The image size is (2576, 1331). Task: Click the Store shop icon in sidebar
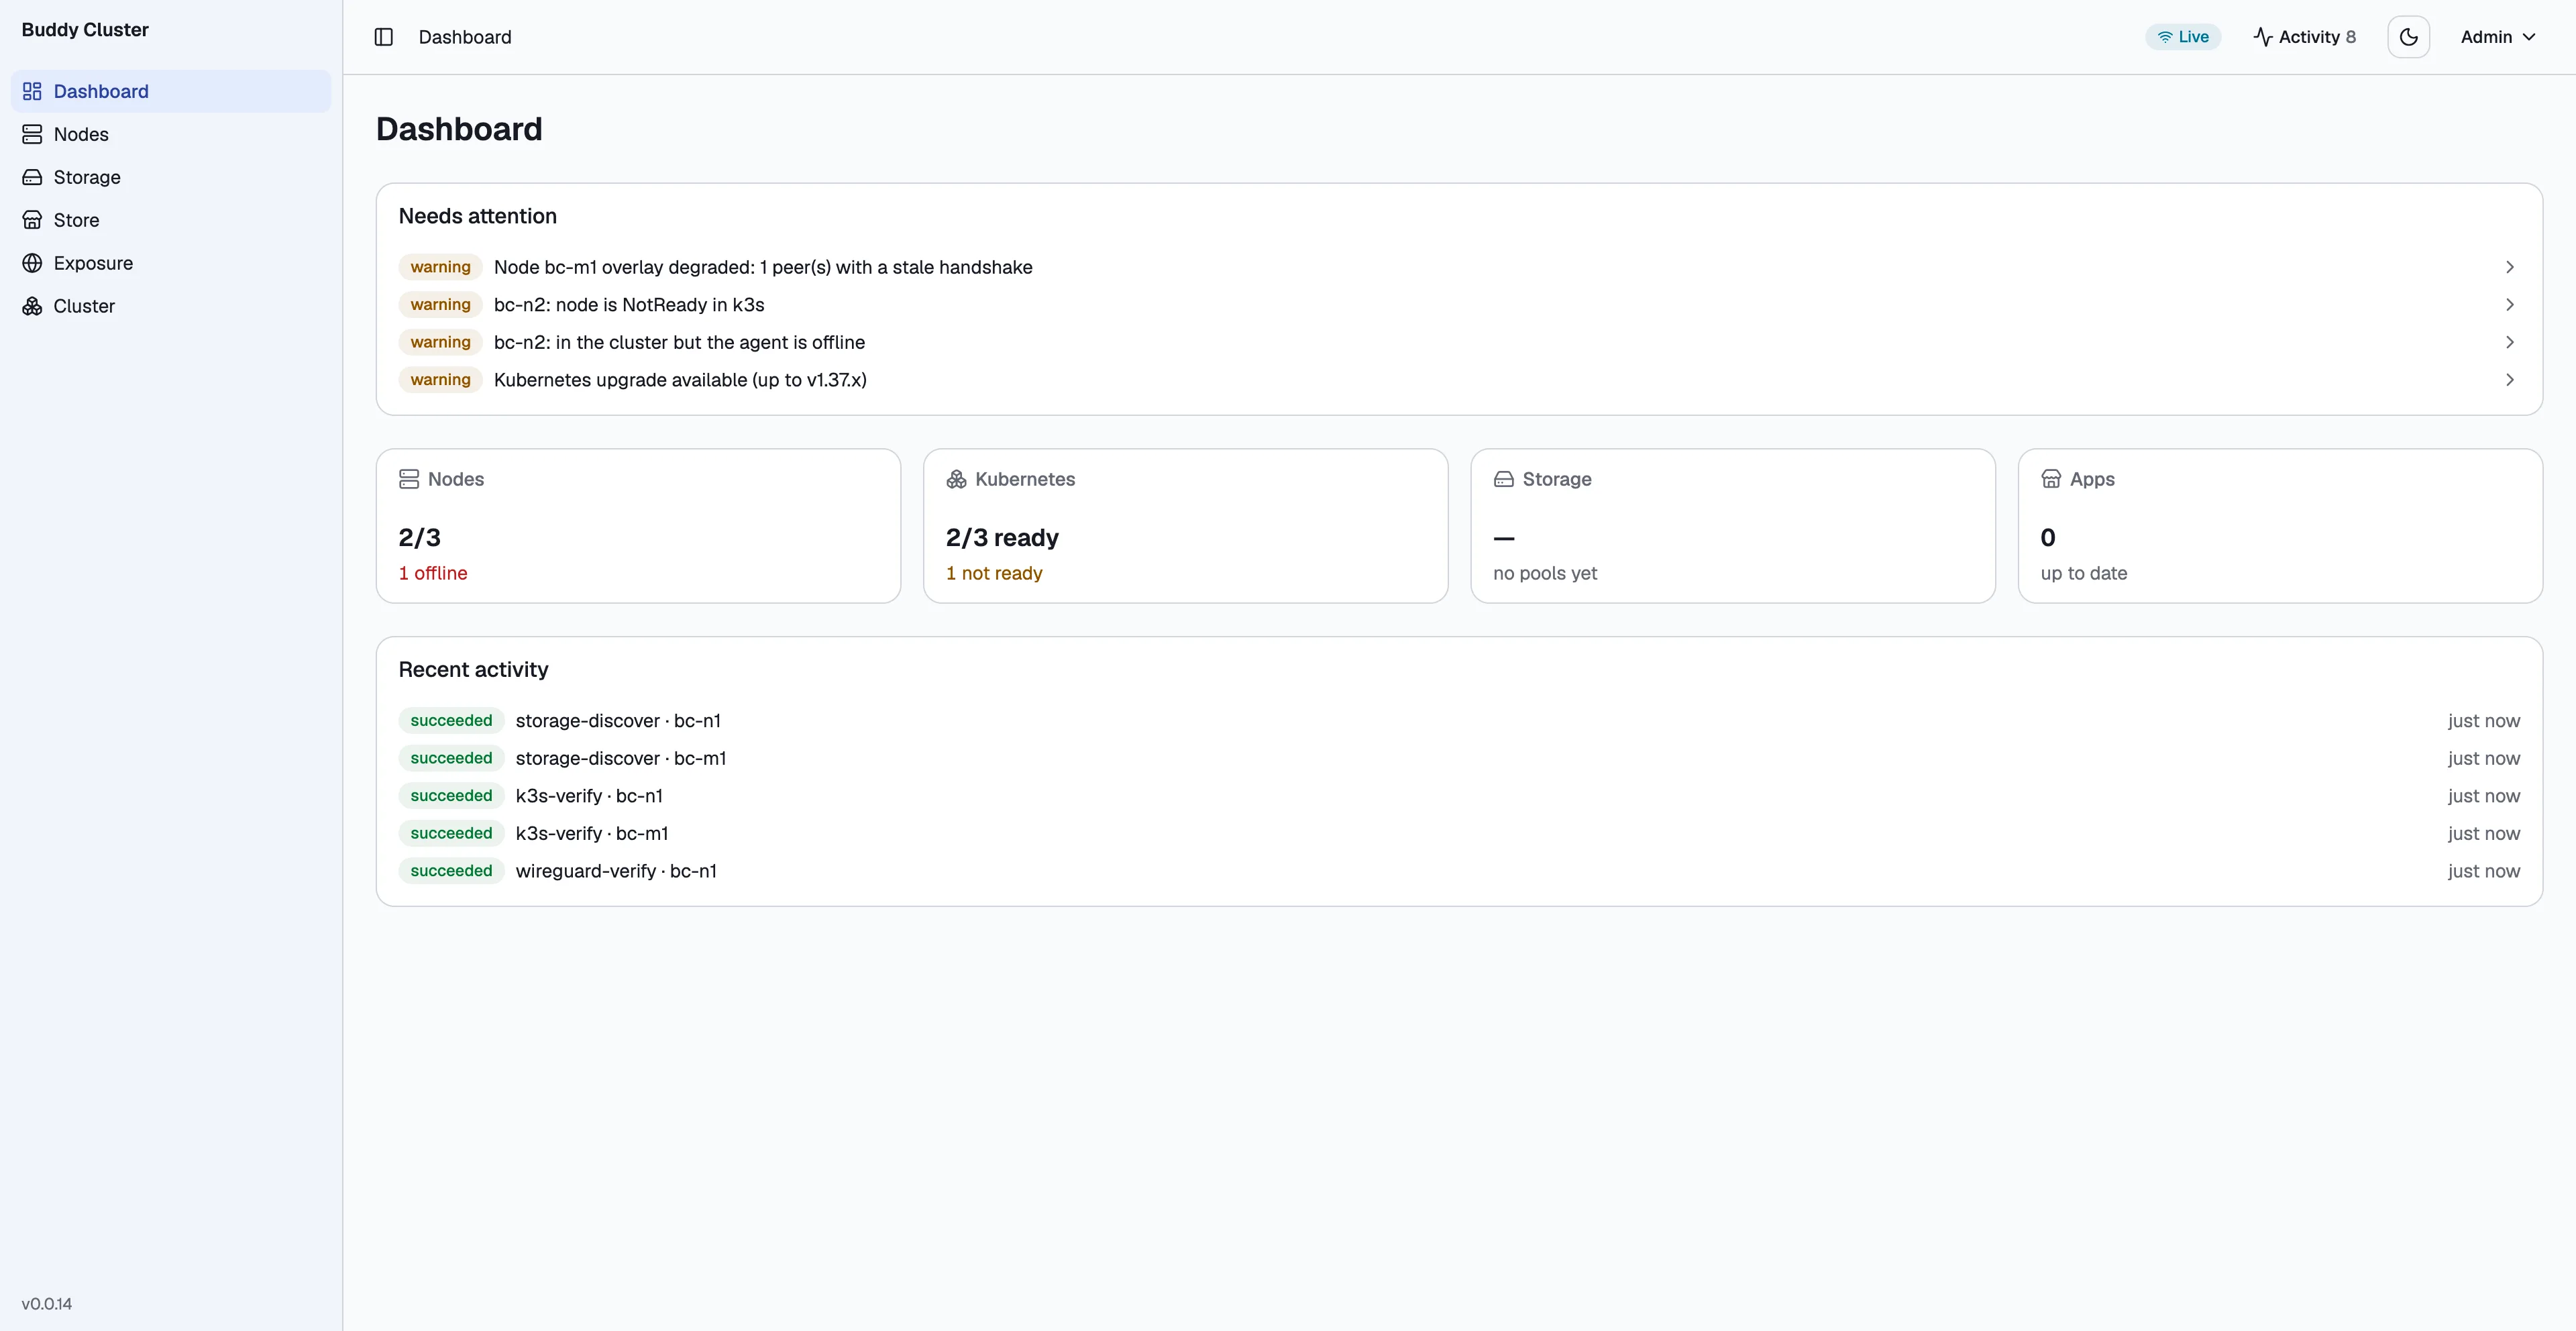[32, 220]
